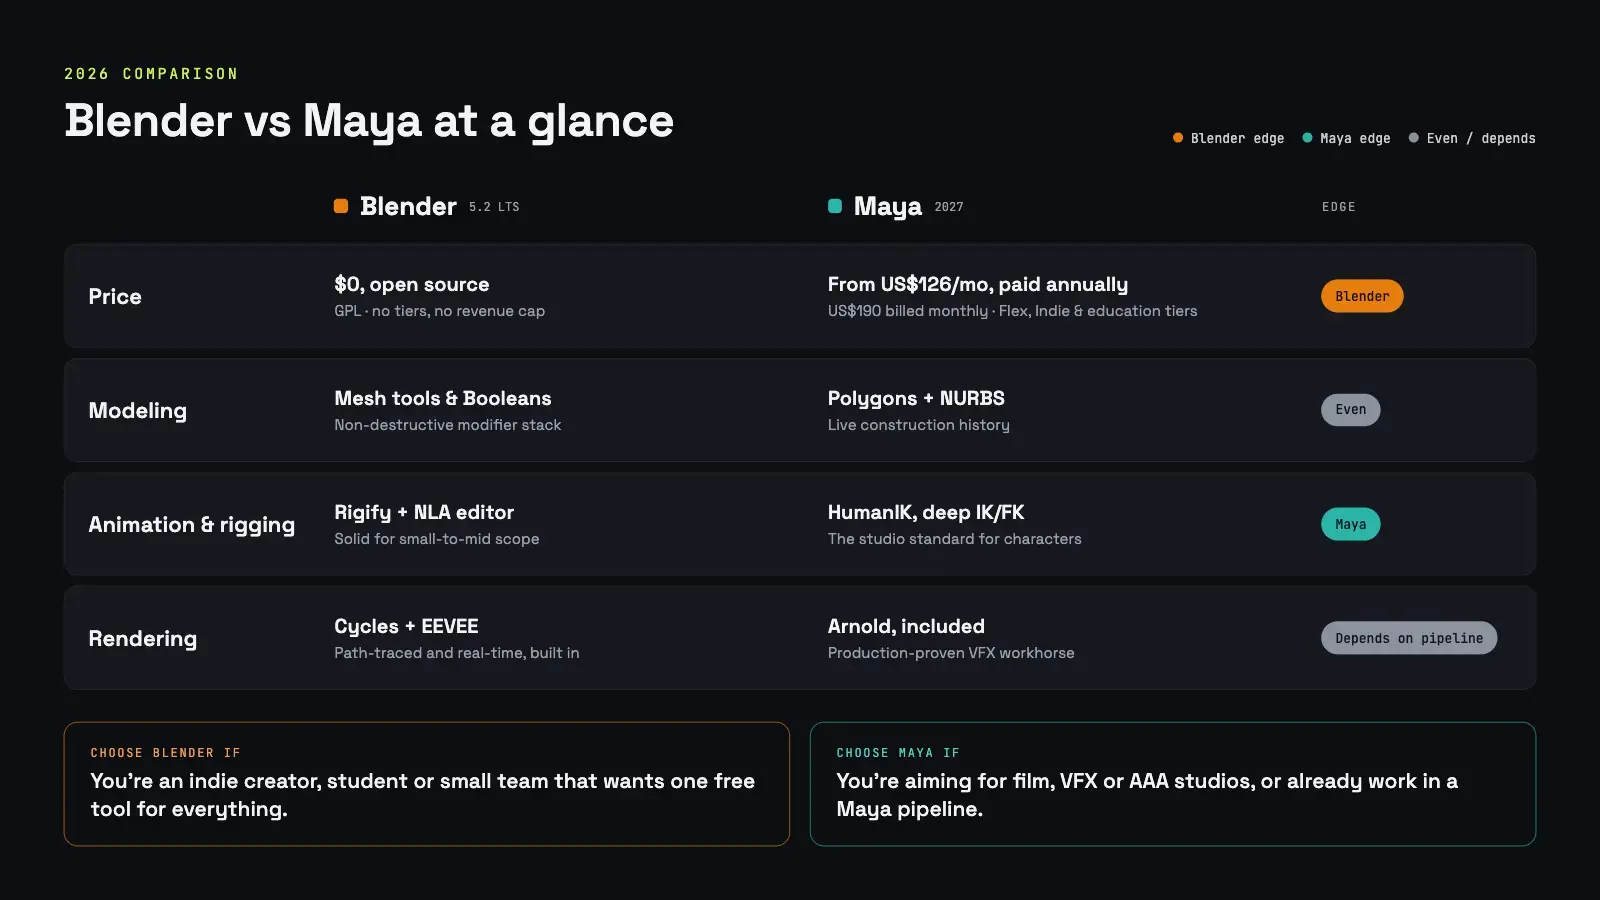
Task: Click 'The studio standard for characters' subtext
Action: tap(955, 539)
